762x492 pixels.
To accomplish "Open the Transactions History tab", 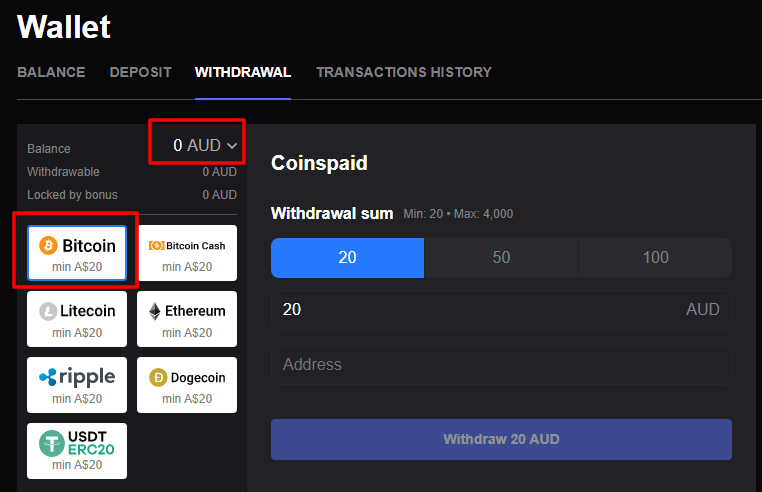I will (x=404, y=72).
